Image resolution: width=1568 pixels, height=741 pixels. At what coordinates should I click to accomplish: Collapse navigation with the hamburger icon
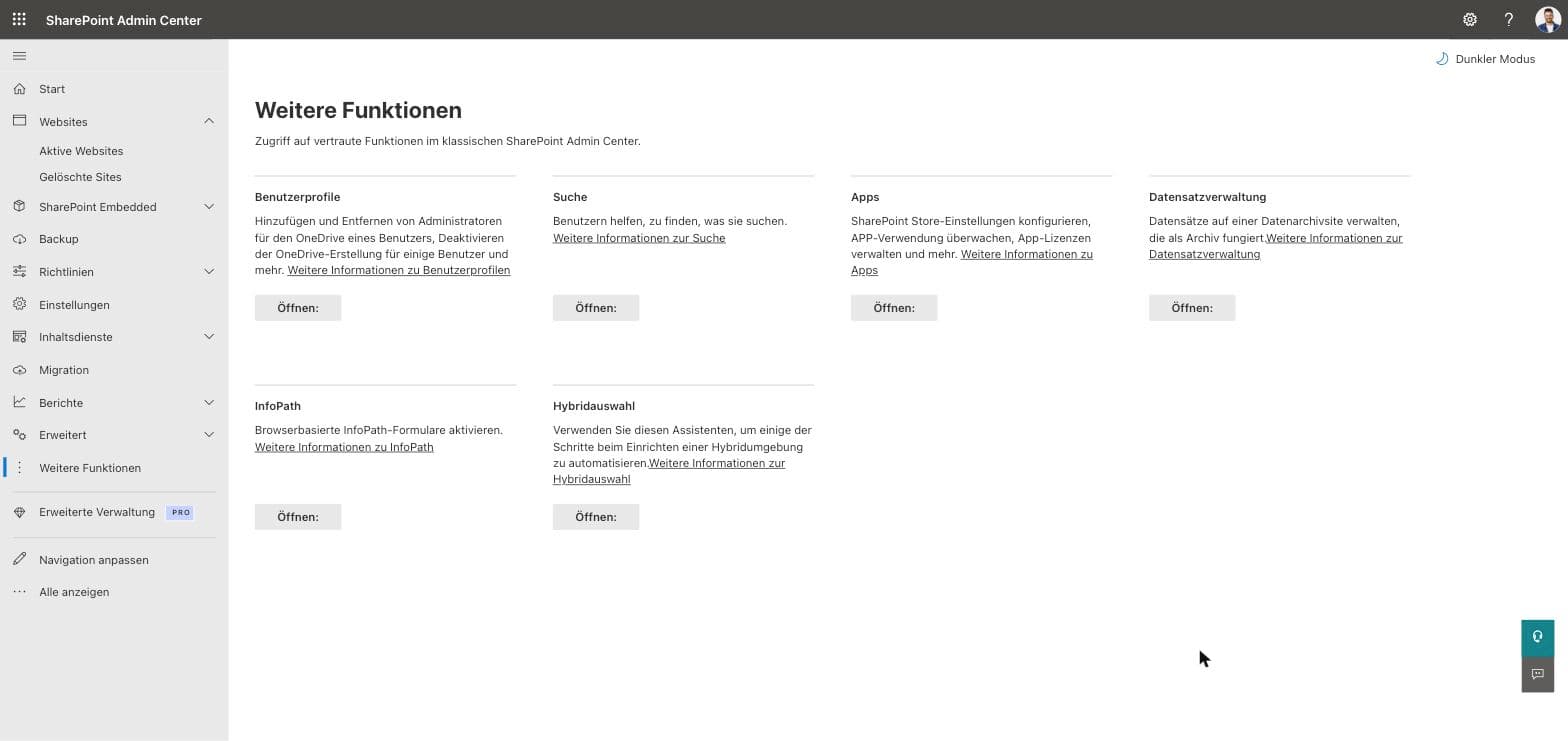(x=19, y=56)
